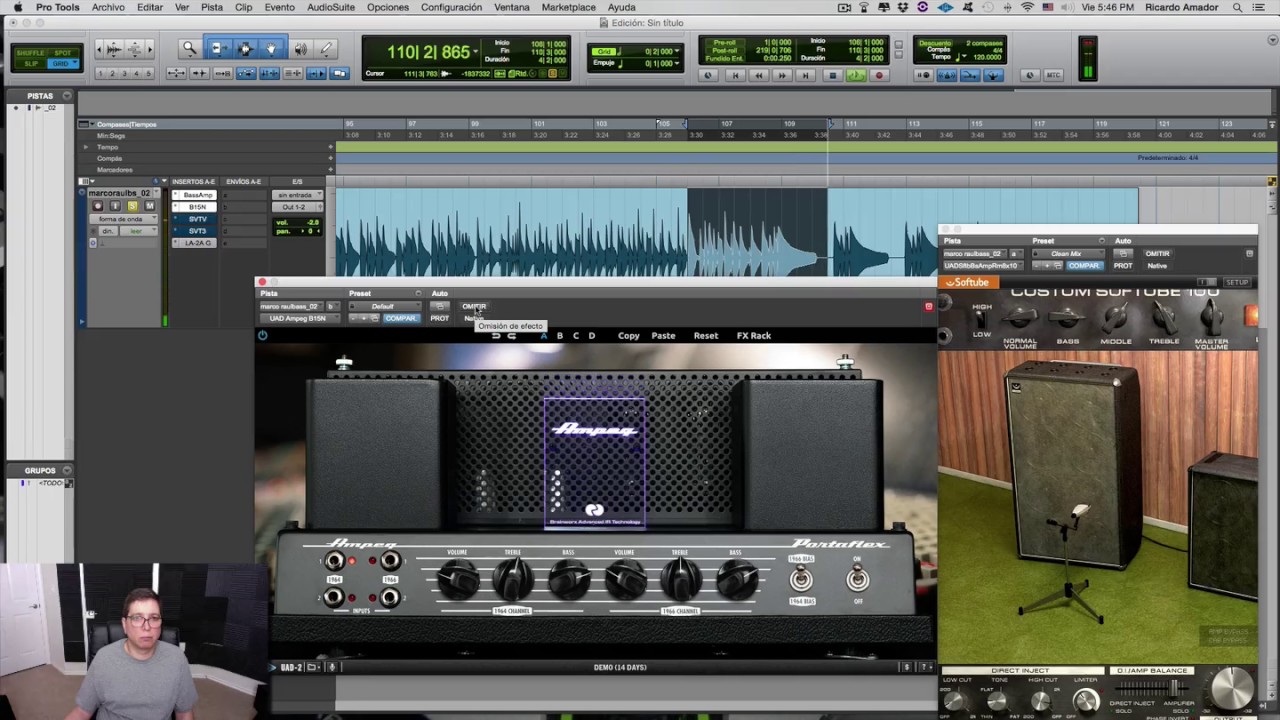Click the undo arrow in UAD plugin
The image size is (1280, 720).
coord(496,335)
